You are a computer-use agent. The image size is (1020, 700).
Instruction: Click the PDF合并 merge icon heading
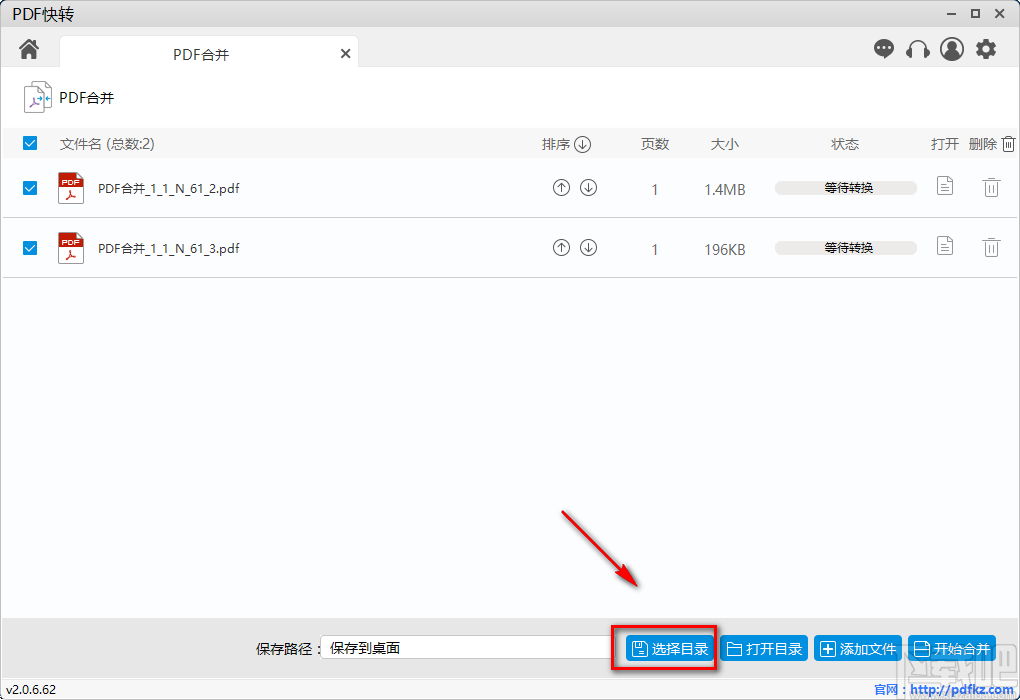[38, 98]
